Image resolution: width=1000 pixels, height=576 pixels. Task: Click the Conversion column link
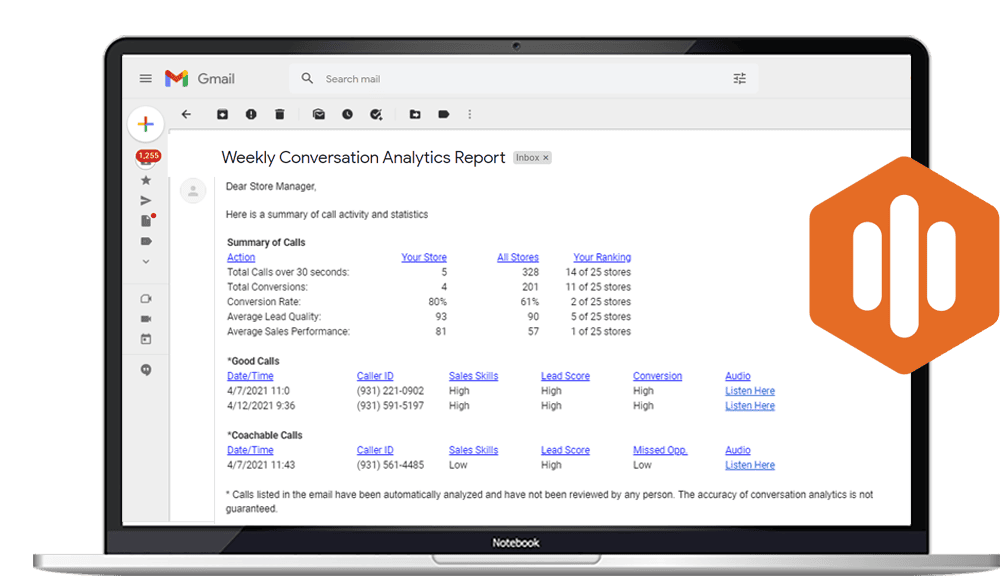[x=658, y=376]
